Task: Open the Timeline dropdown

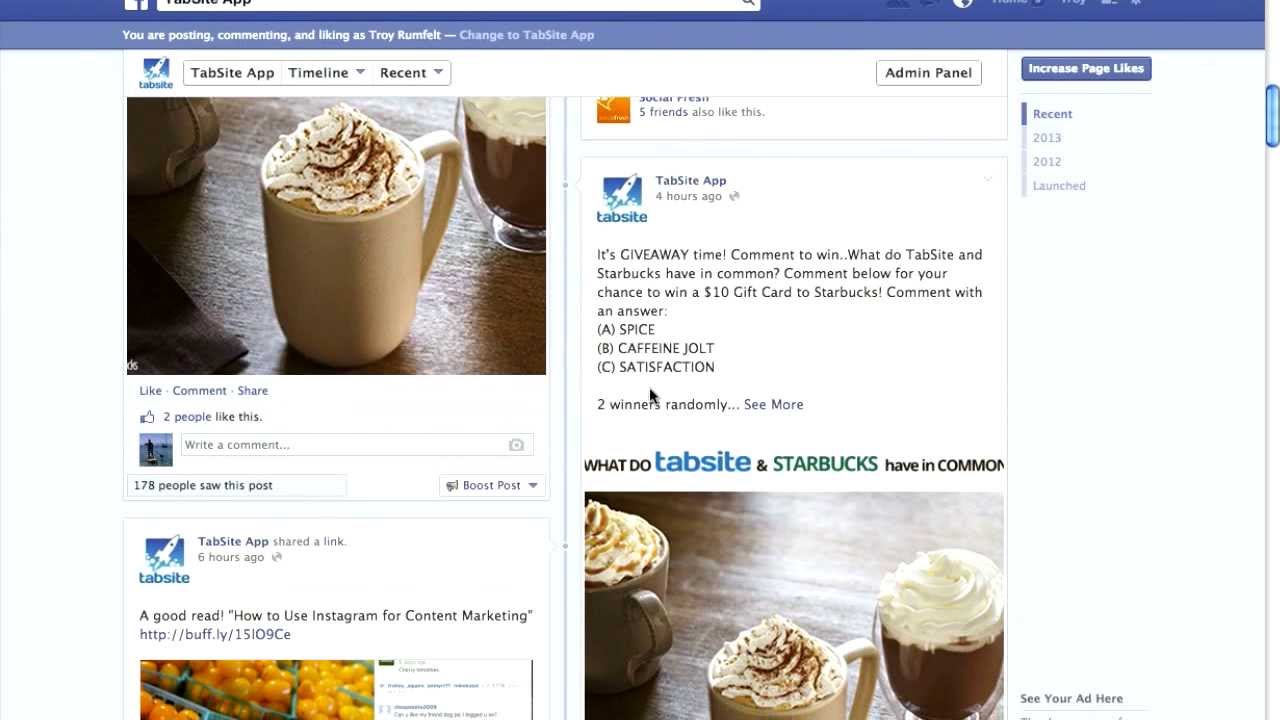Action: [327, 72]
